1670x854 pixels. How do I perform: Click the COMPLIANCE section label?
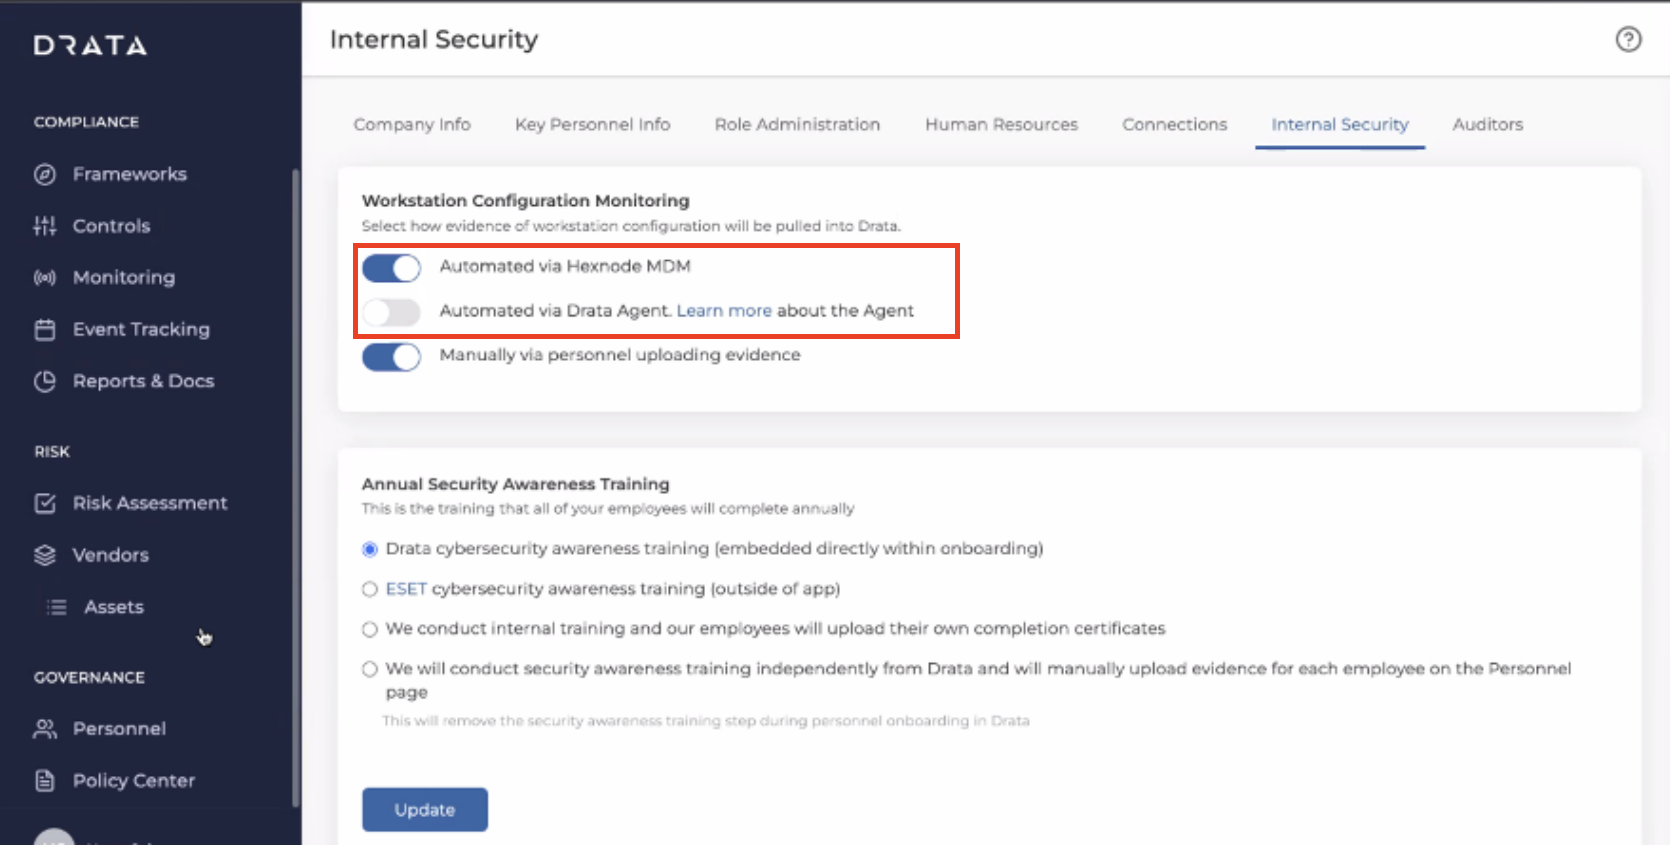click(x=86, y=122)
